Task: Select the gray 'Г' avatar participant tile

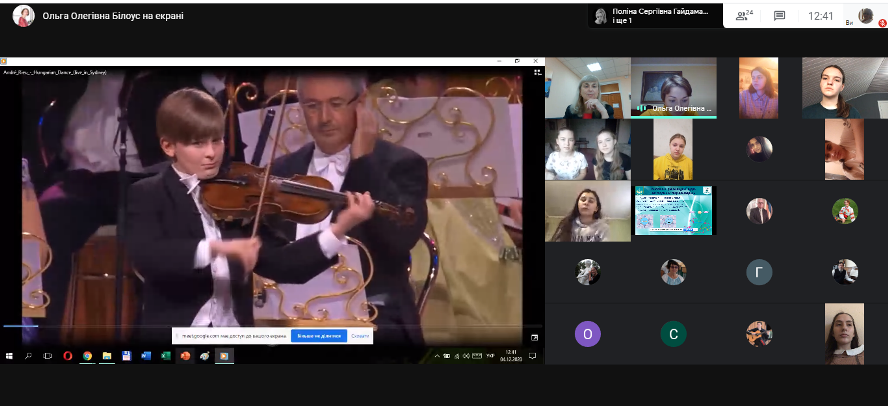Action: tap(759, 272)
